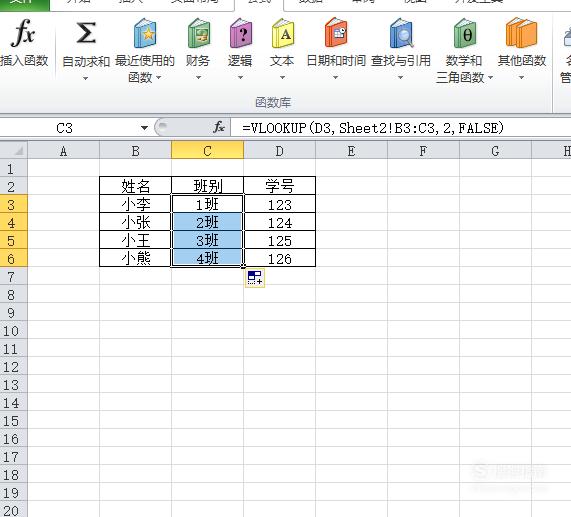Select the cell containing 3班
The height and width of the screenshot is (517, 571).
coord(207,240)
